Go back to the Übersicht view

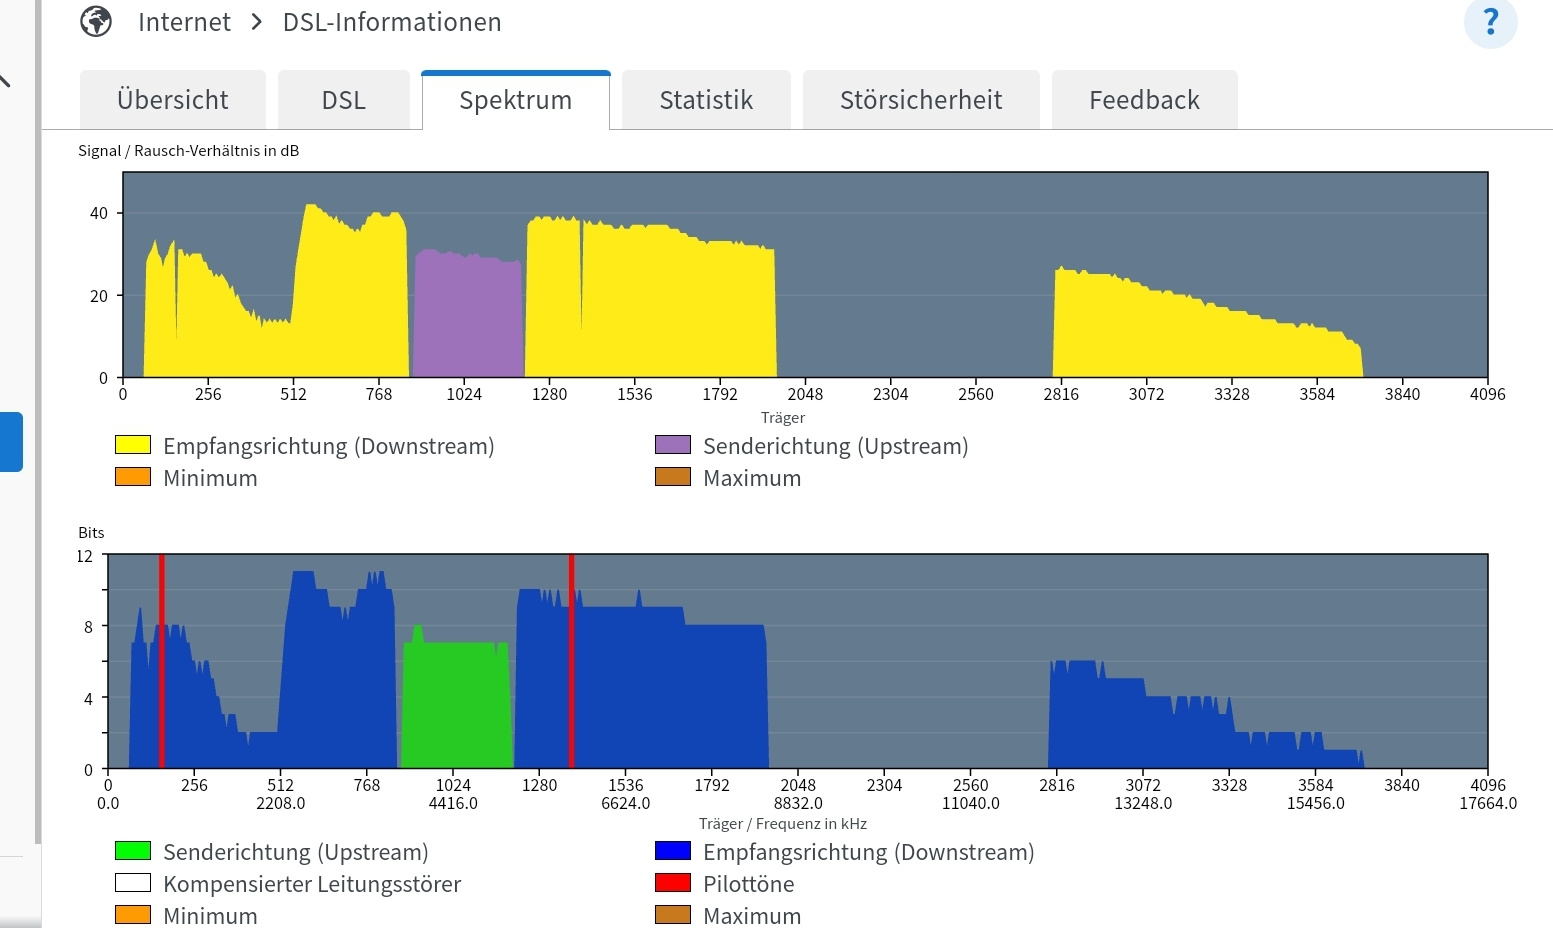pyautogui.click(x=172, y=99)
